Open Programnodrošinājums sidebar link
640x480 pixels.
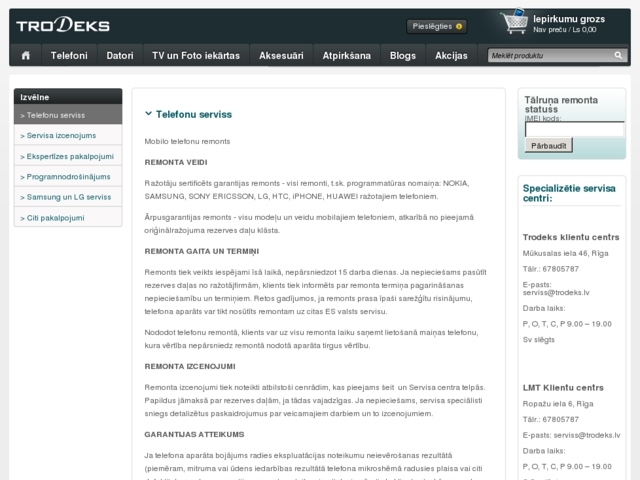tap(68, 176)
